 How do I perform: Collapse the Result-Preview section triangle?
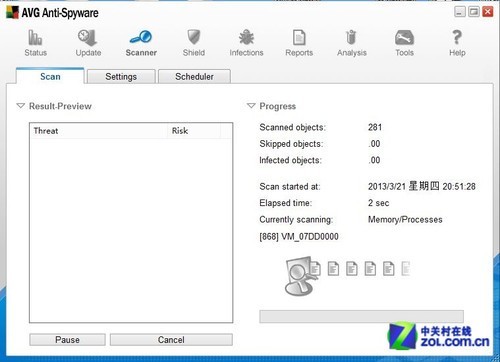(21, 106)
